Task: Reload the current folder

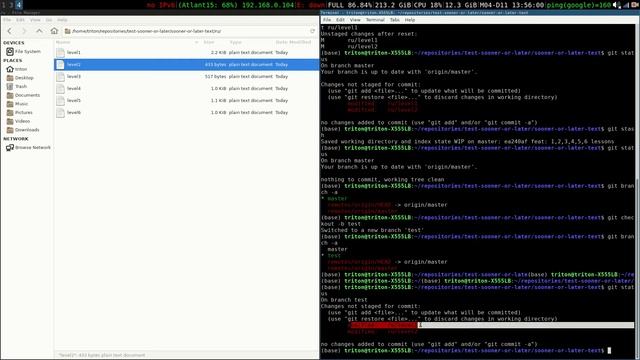Action: pos(312,31)
